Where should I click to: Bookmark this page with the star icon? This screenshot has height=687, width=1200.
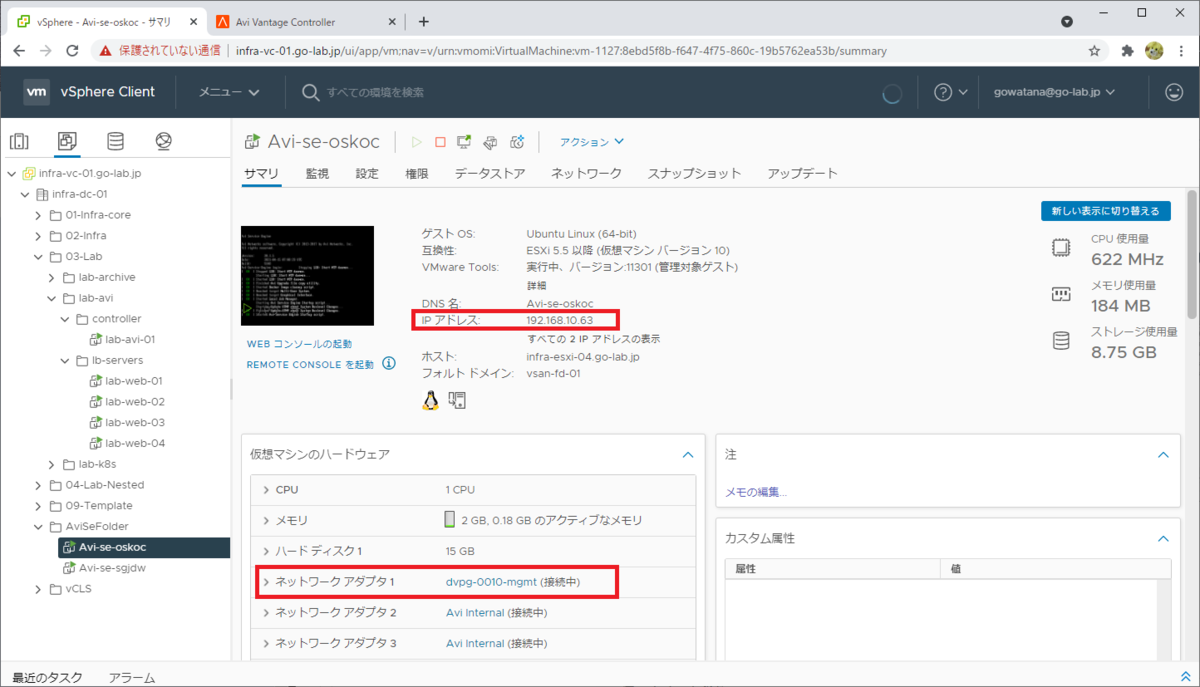click(1095, 50)
